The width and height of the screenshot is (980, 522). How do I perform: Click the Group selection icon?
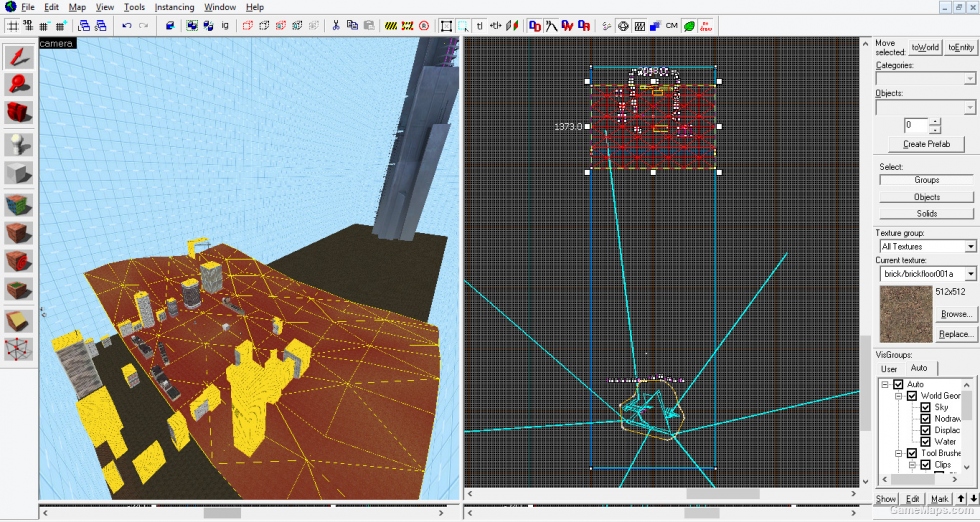pos(192,26)
